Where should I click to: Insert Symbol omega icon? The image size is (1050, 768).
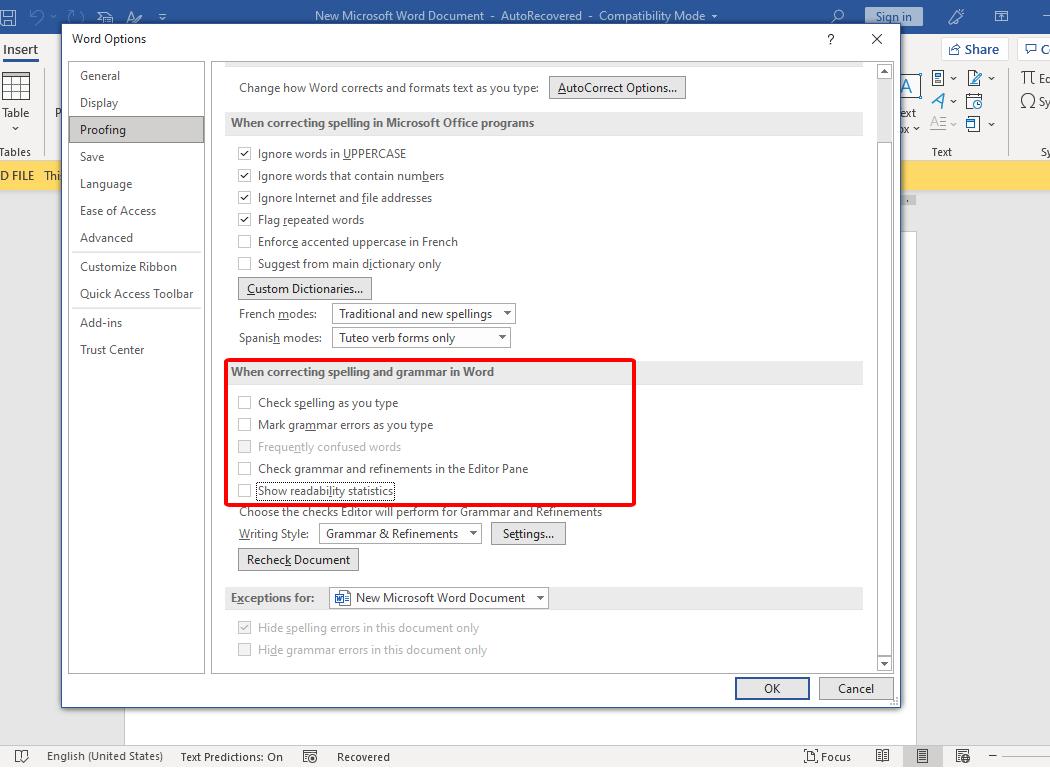tap(1028, 101)
